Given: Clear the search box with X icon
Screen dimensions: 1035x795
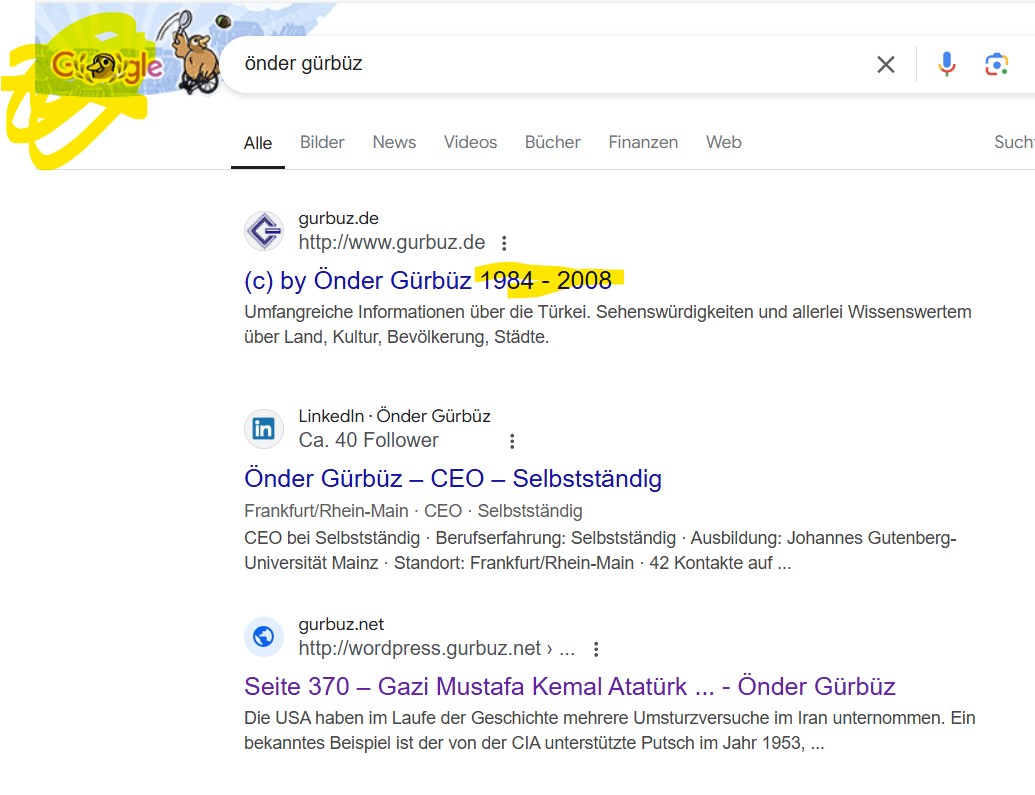Looking at the screenshot, I should 886,64.
